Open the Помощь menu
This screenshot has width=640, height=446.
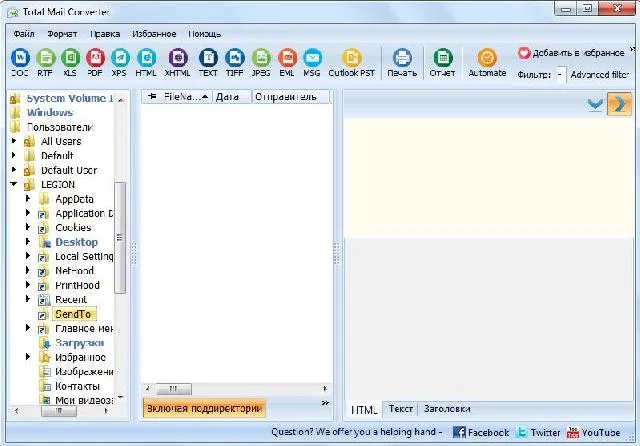point(204,34)
